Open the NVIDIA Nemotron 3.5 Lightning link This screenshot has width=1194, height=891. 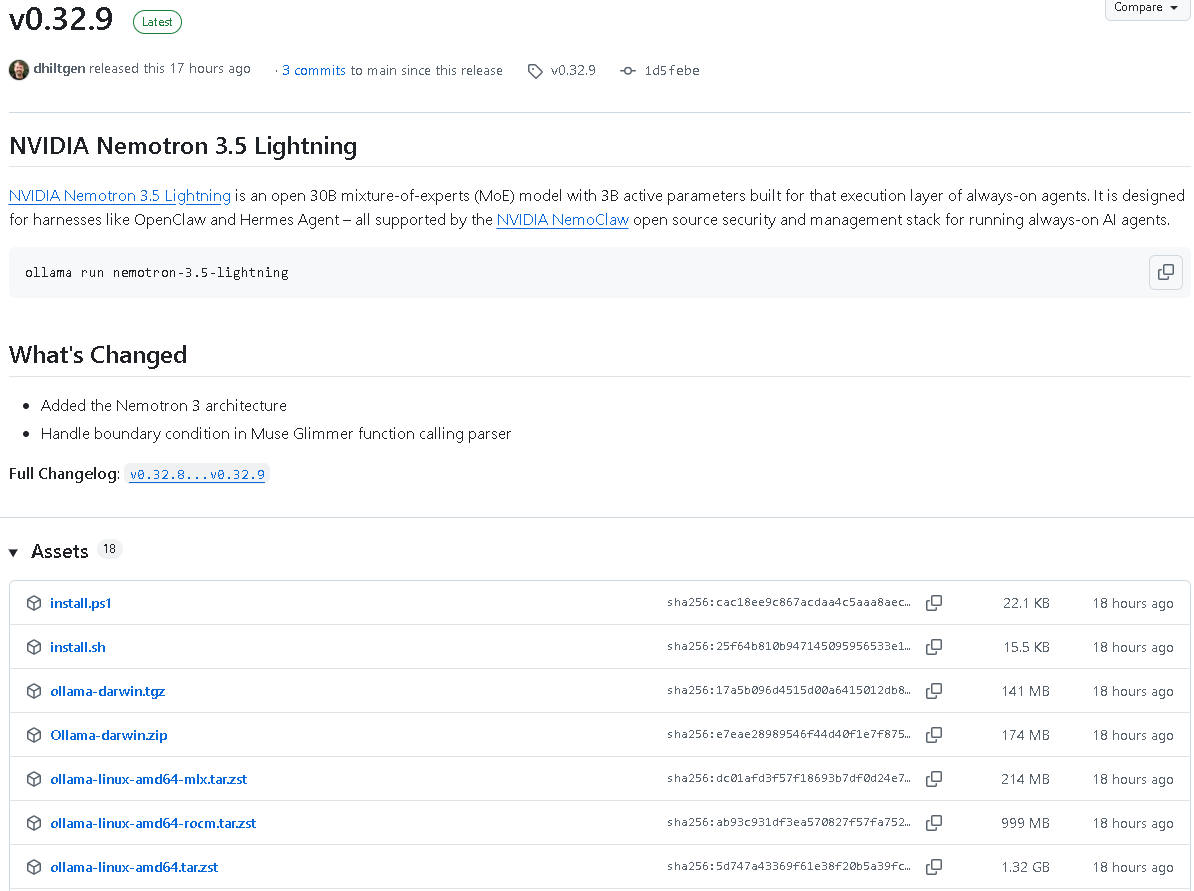pyautogui.click(x=120, y=196)
